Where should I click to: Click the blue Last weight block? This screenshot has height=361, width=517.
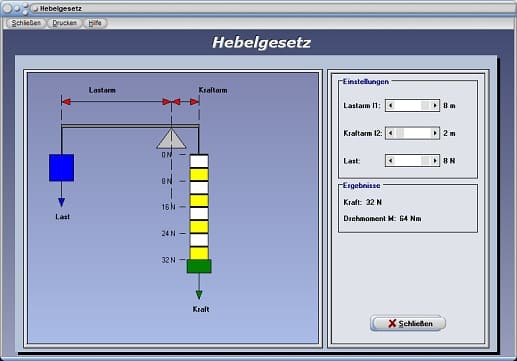click(x=62, y=168)
